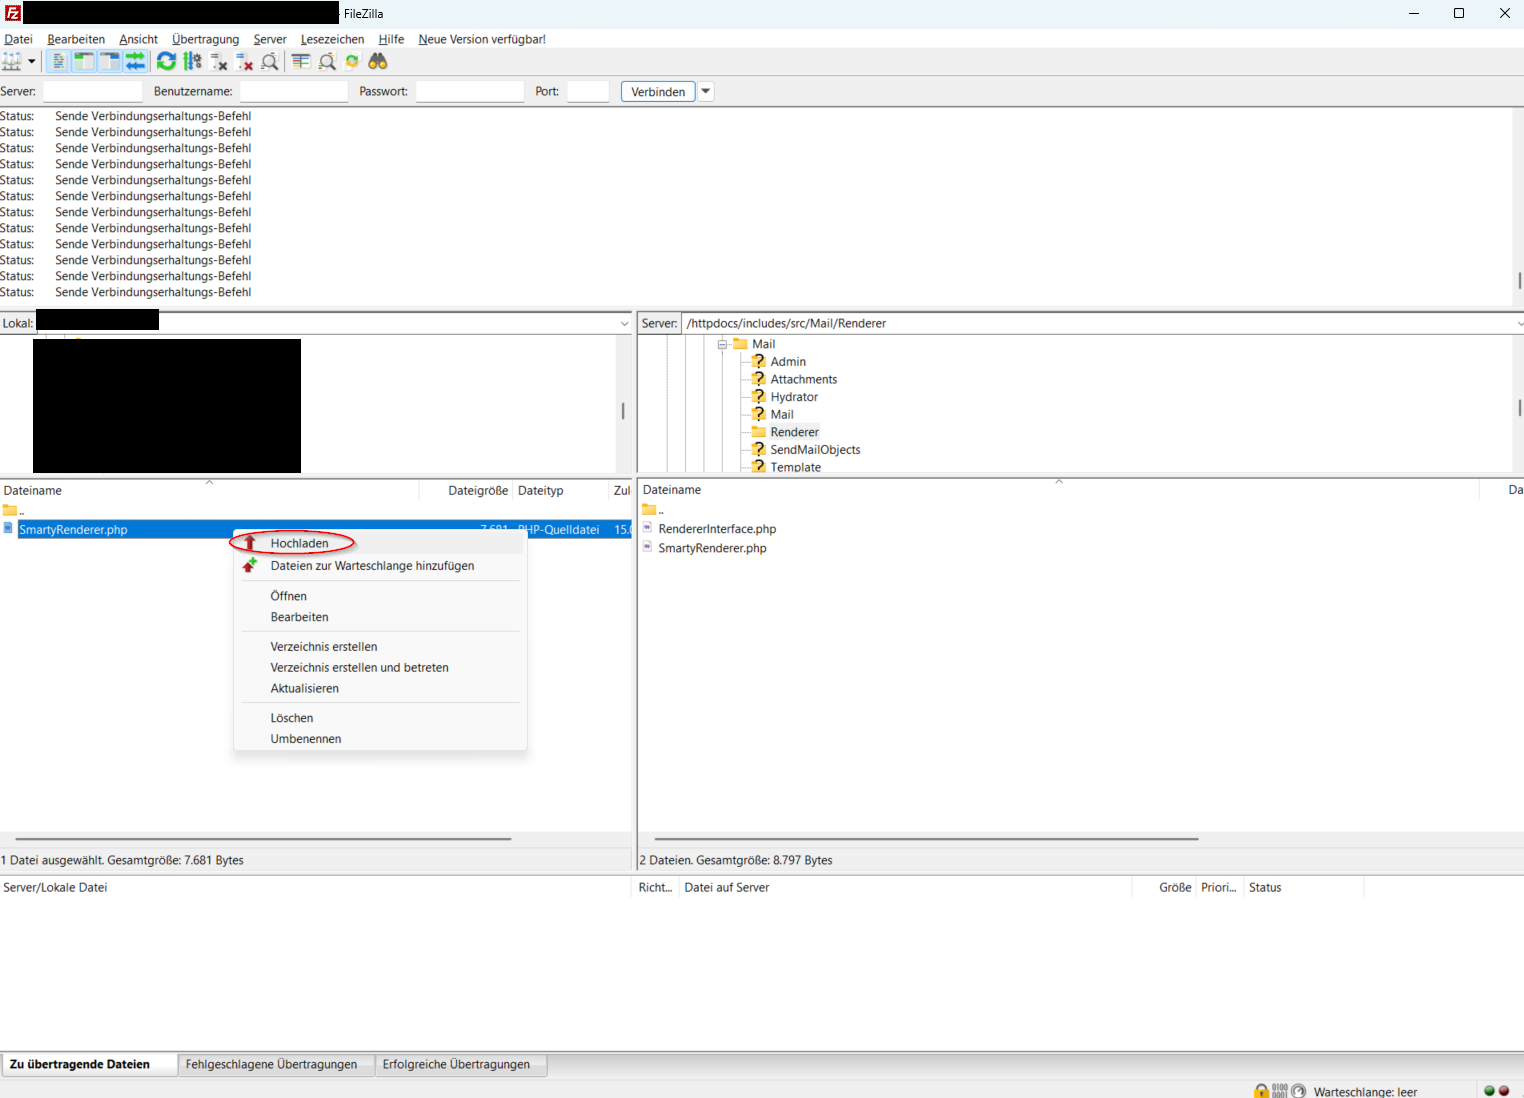Open the Datei menu
The width and height of the screenshot is (1524, 1098).
18,39
